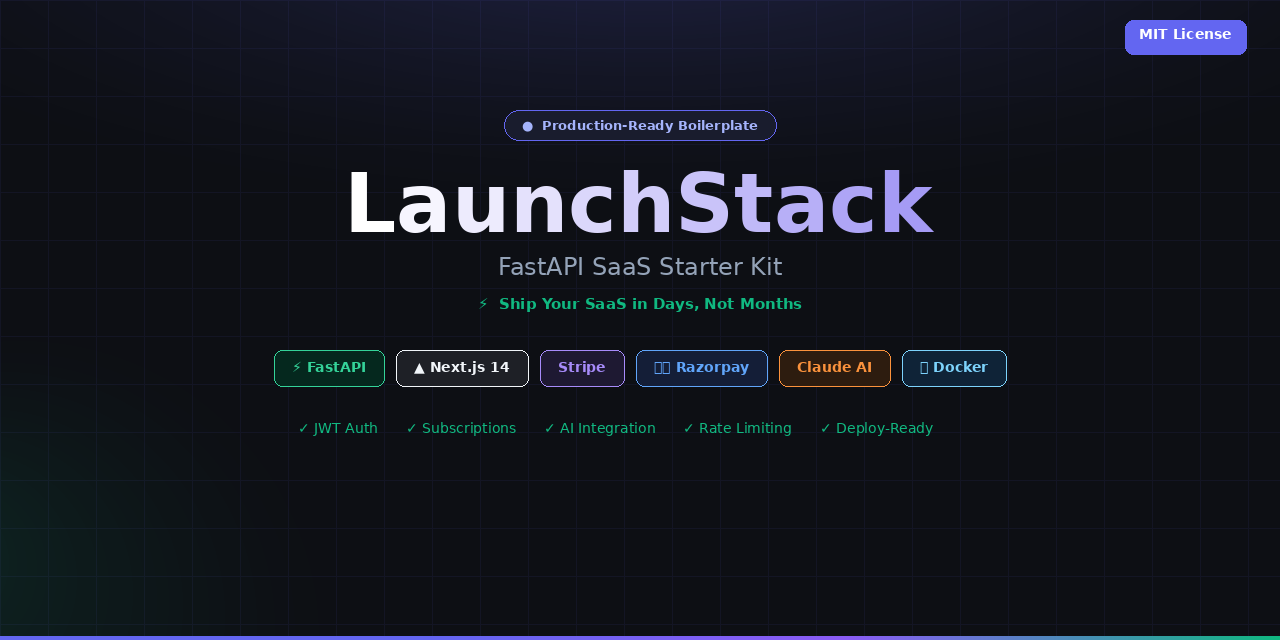Select the FastAPI tech tab
This screenshot has width=1280, height=640.
tap(329, 368)
